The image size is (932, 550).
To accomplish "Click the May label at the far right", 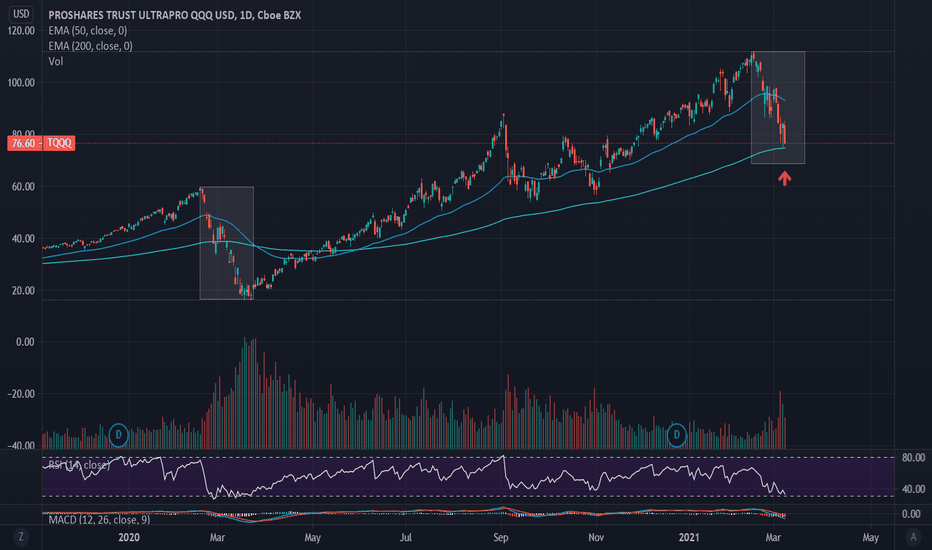I will 871,538.
